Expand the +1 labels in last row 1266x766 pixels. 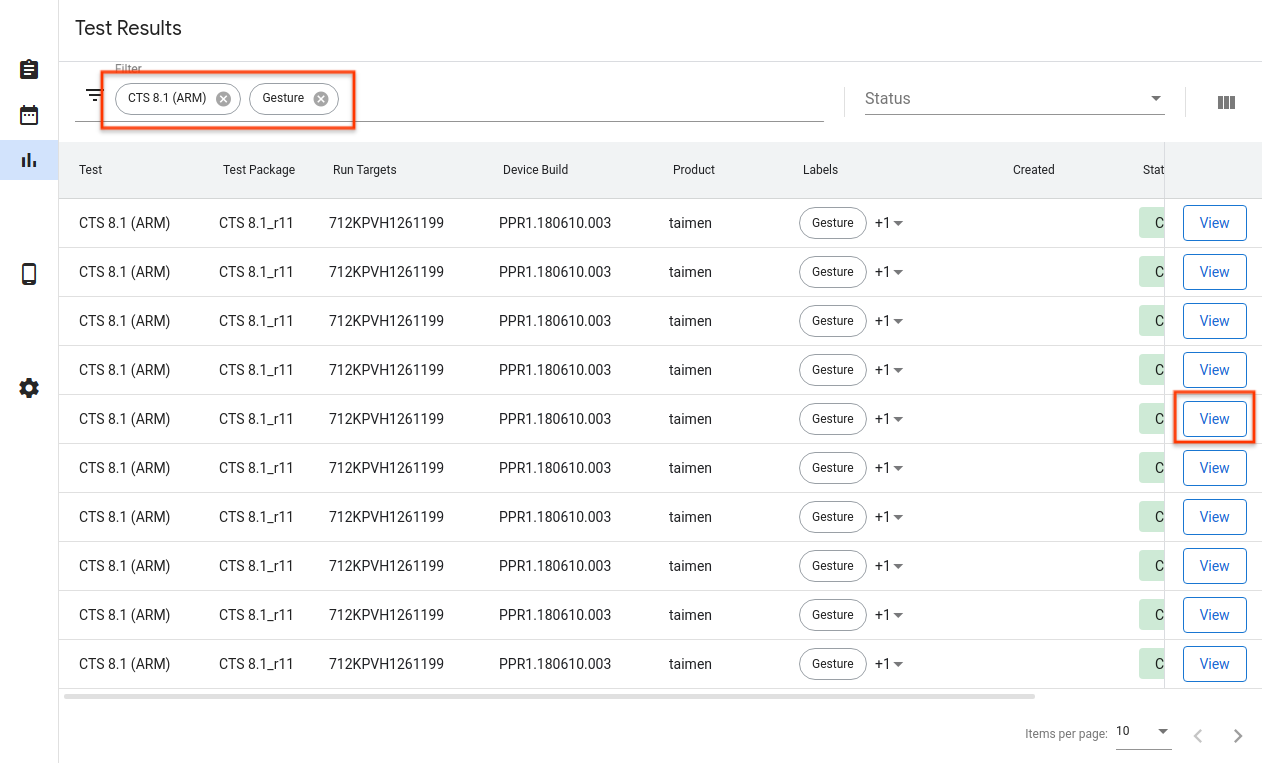[889, 664]
